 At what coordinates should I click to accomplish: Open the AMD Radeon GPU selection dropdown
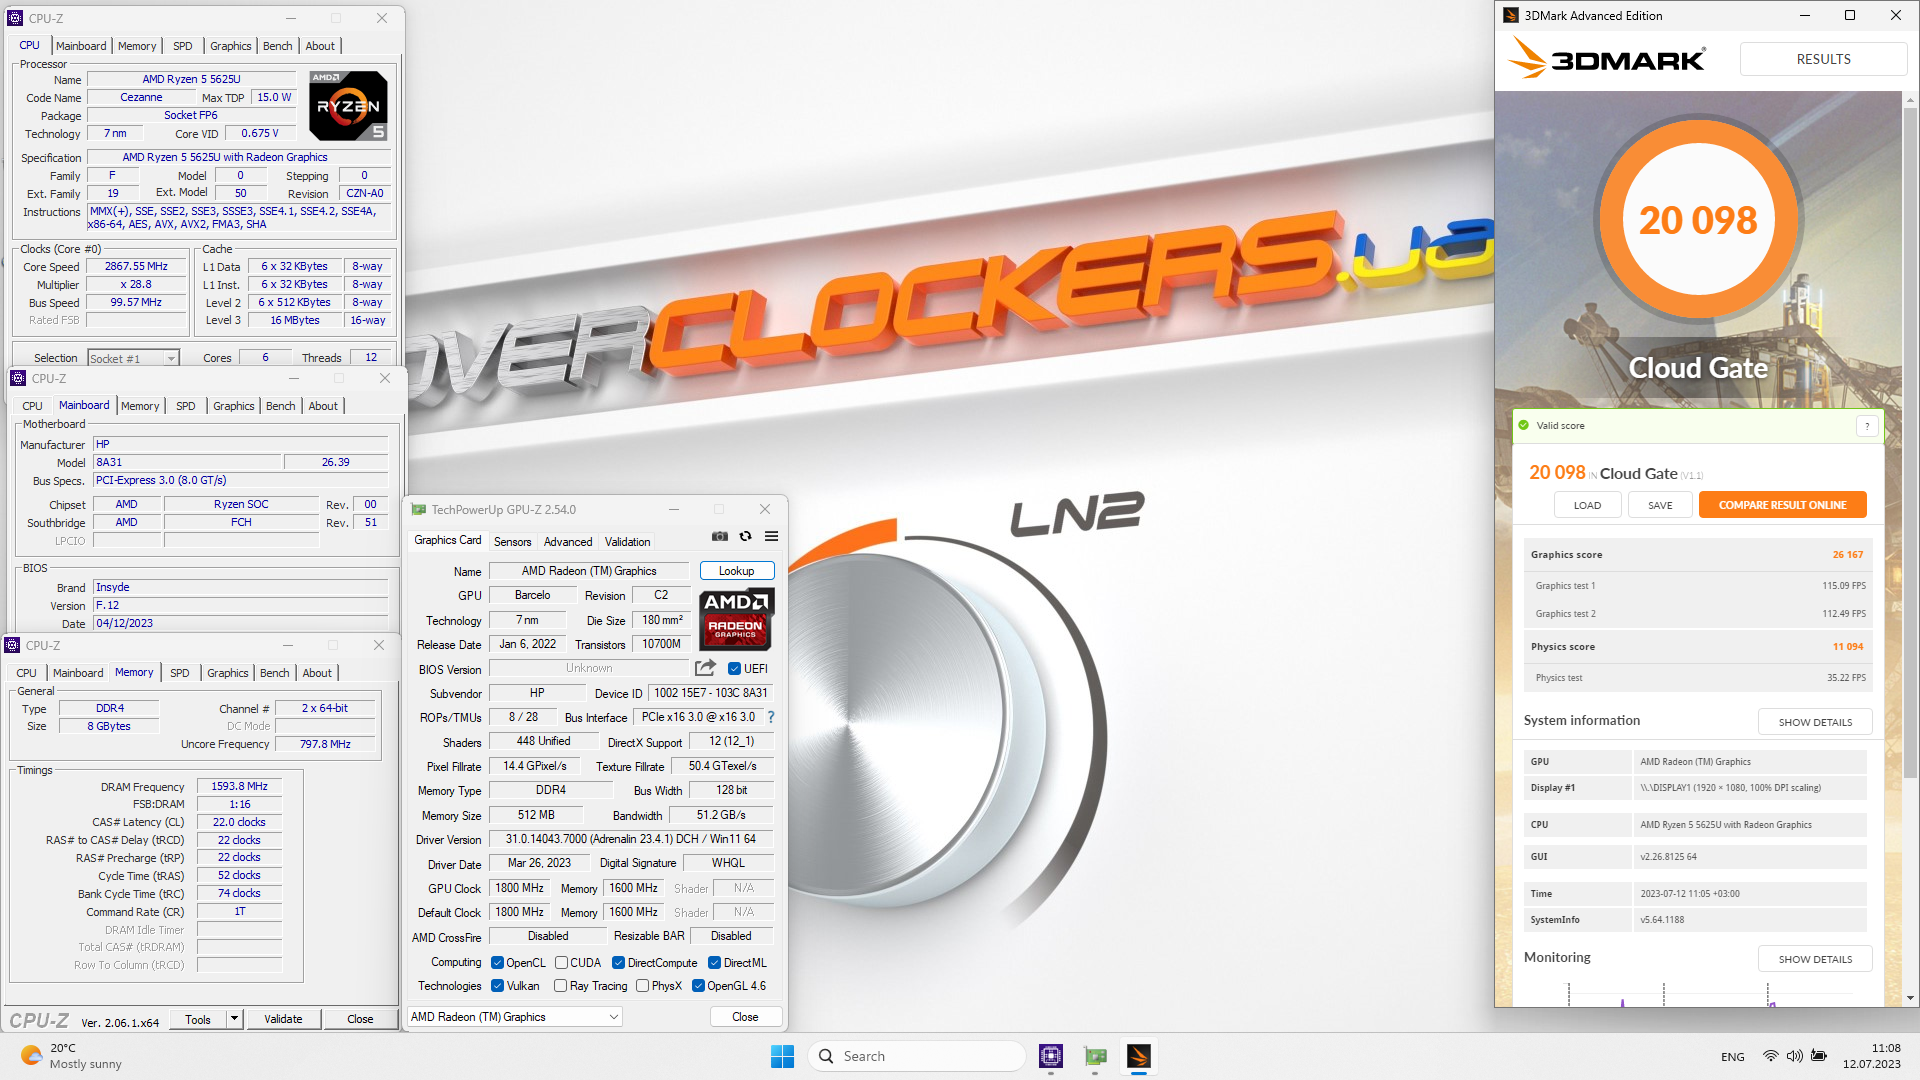(x=515, y=1017)
